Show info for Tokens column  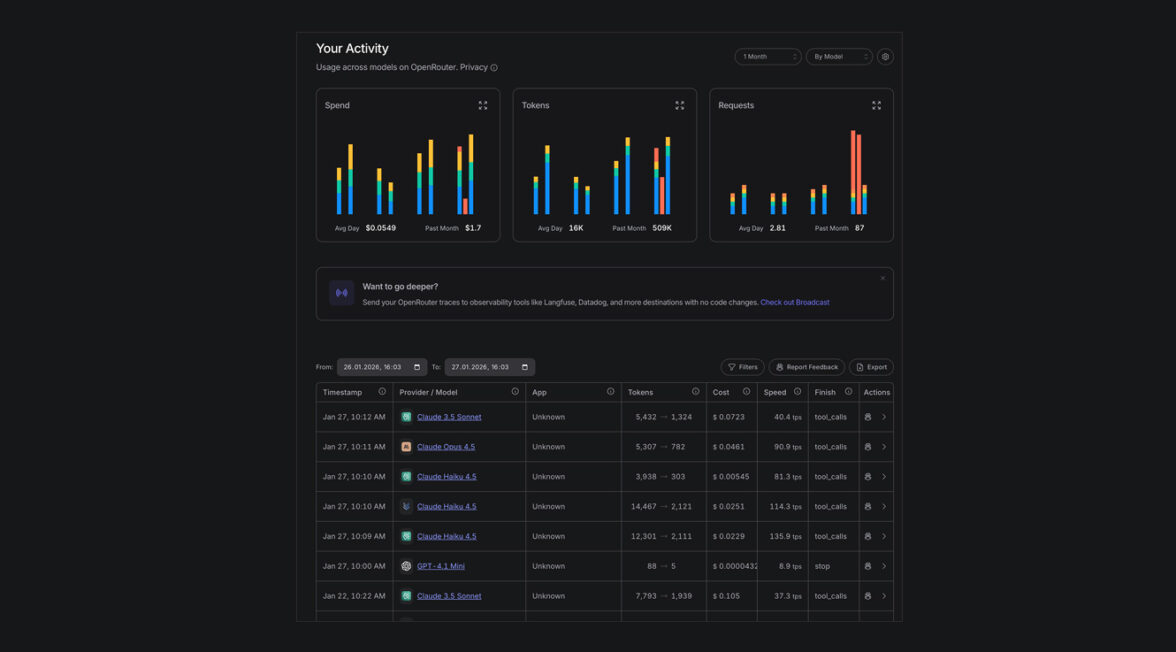click(695, 392)
